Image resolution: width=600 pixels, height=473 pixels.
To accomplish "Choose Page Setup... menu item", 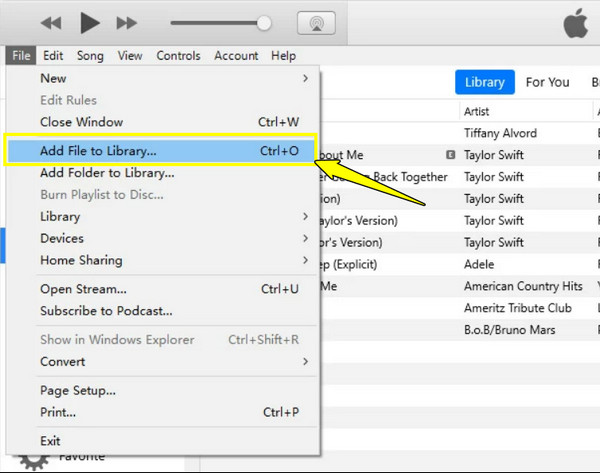I will [163, 391].
